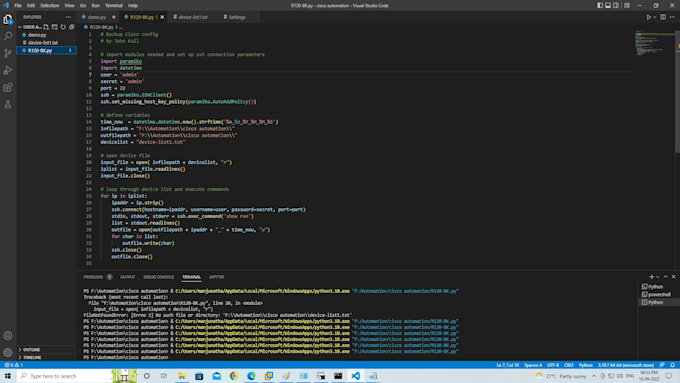This screenshot has width=680, height=383.
Task: Switch to the Output panel tab
Action: click(128, 277)
